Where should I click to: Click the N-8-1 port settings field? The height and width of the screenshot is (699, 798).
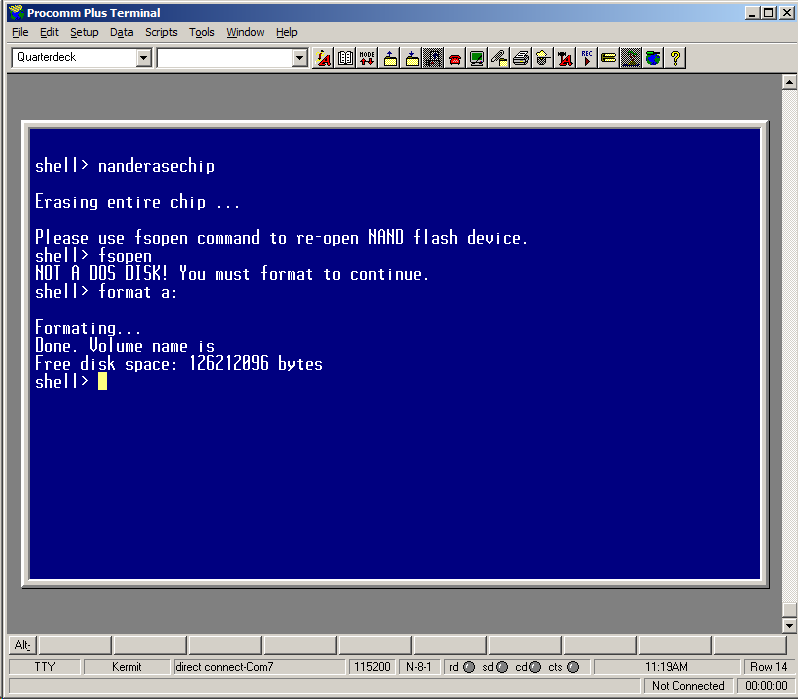[418, 666]
